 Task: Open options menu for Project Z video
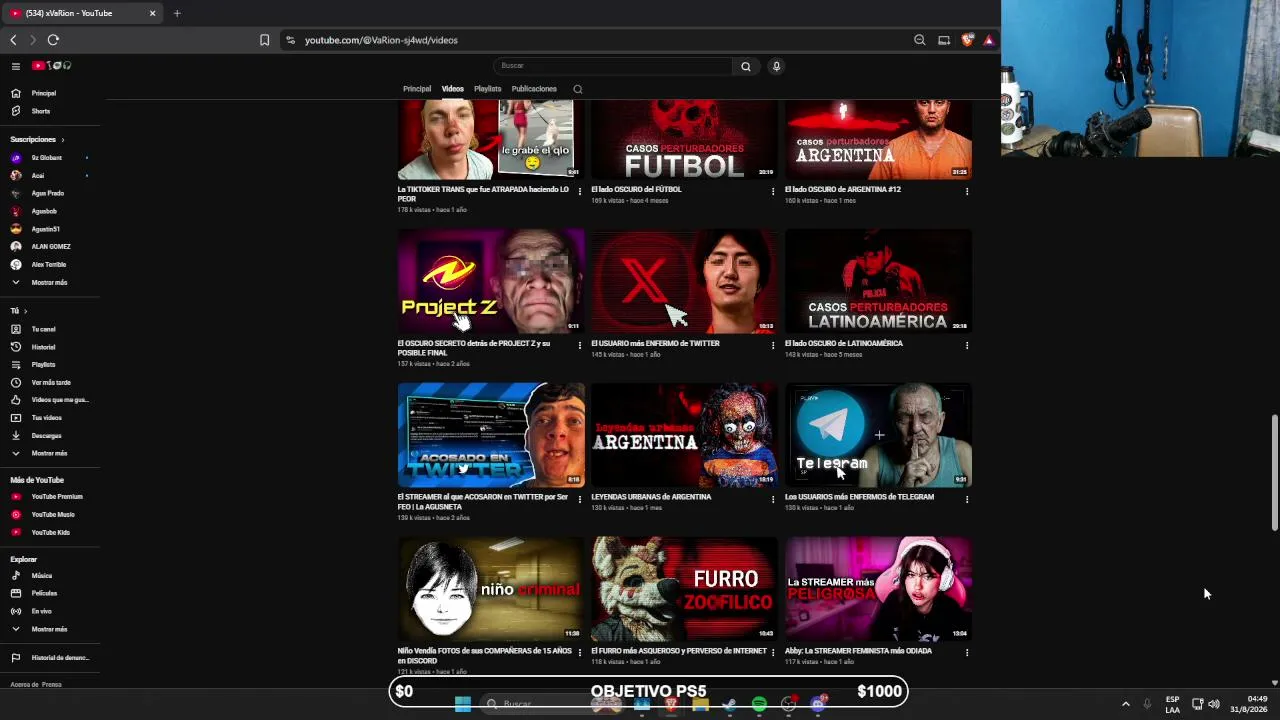[579, 346]
